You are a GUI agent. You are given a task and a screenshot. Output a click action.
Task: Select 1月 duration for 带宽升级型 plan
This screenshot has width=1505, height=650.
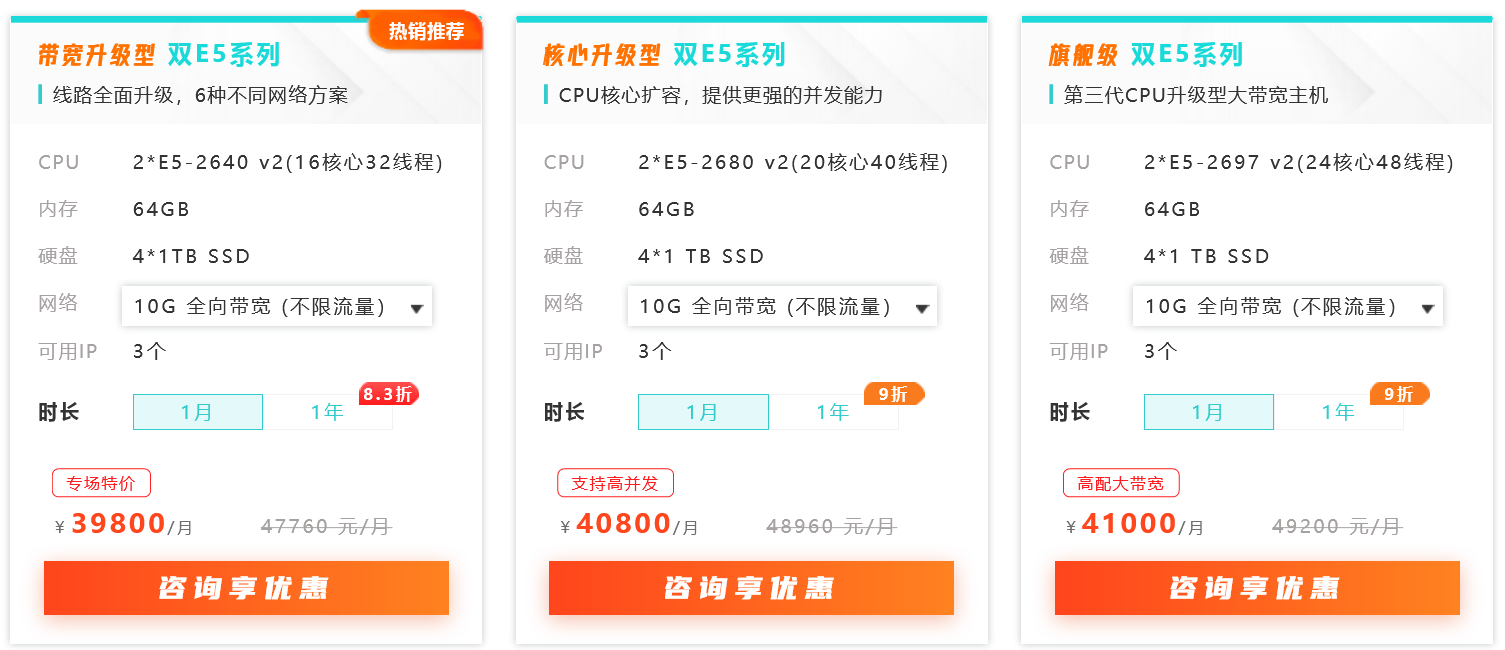click(x=198, y=412)
